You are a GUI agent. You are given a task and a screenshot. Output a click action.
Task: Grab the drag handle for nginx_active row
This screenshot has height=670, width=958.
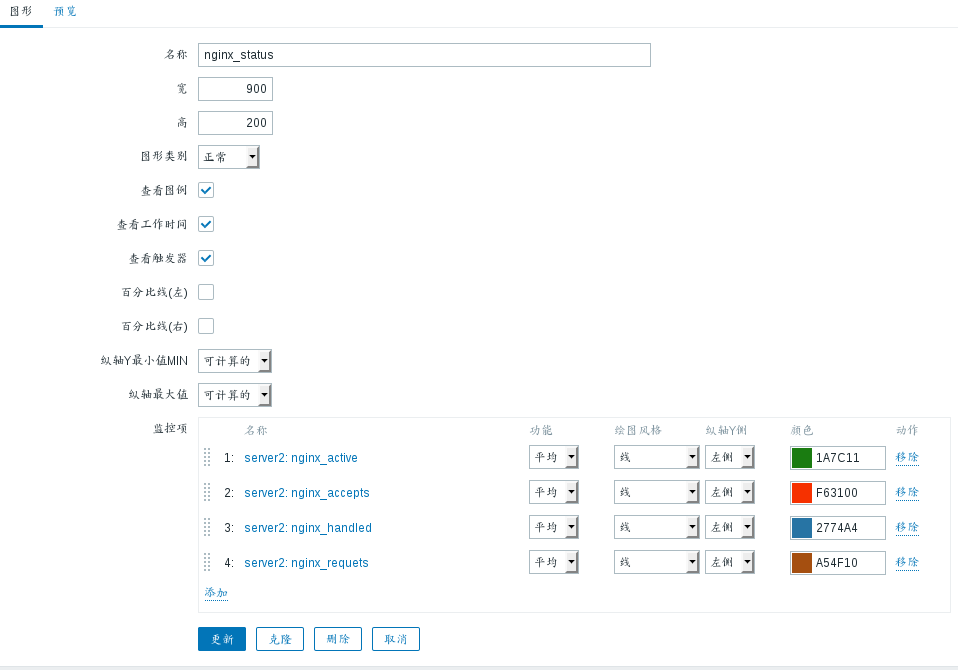[207, 457]
